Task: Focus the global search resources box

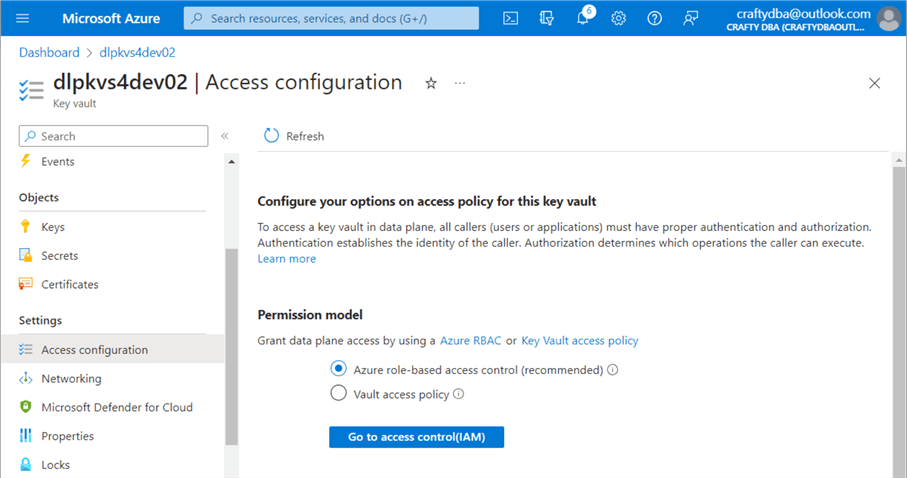Action: pos(331,19)
